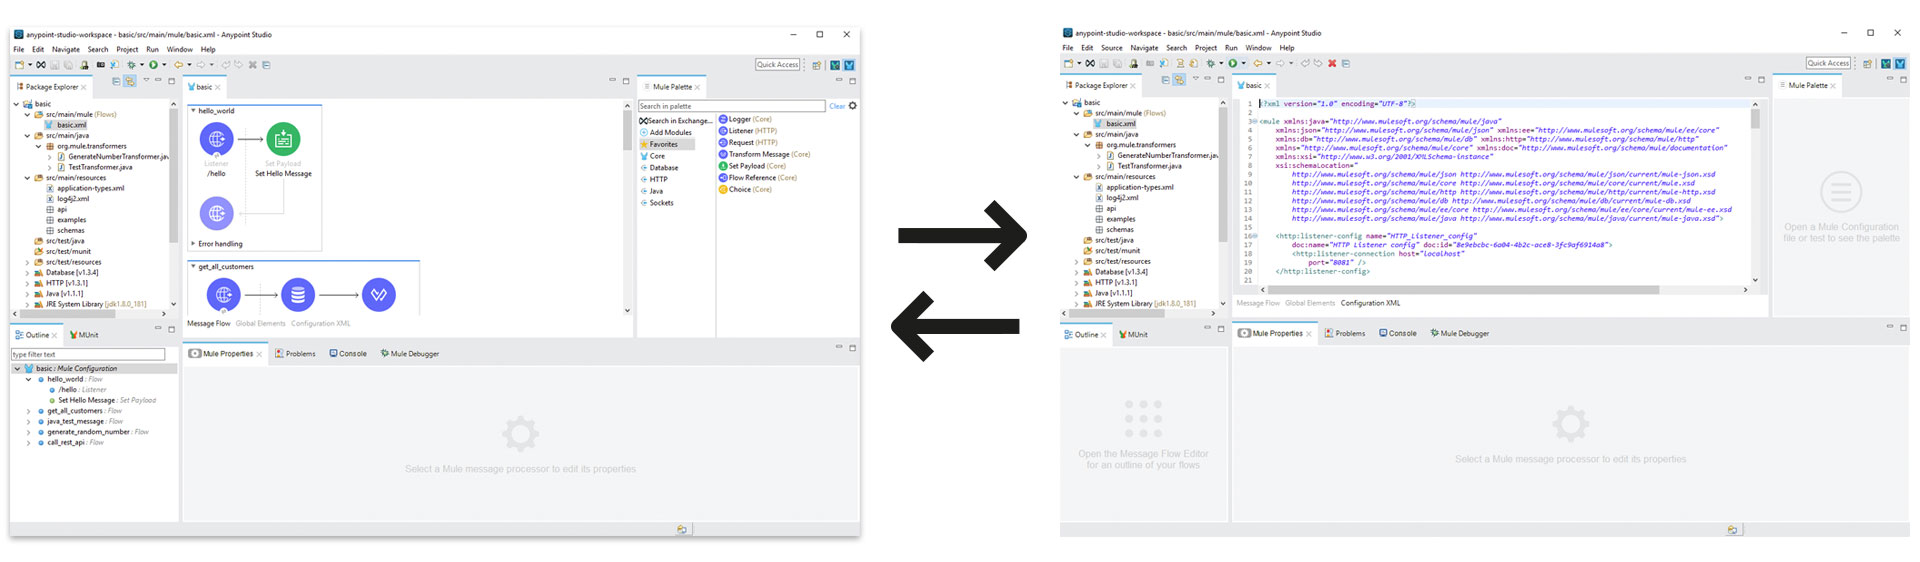Screen dimensions: 1920x562
Task: Click the Java palette category
Action: (652, 191)
